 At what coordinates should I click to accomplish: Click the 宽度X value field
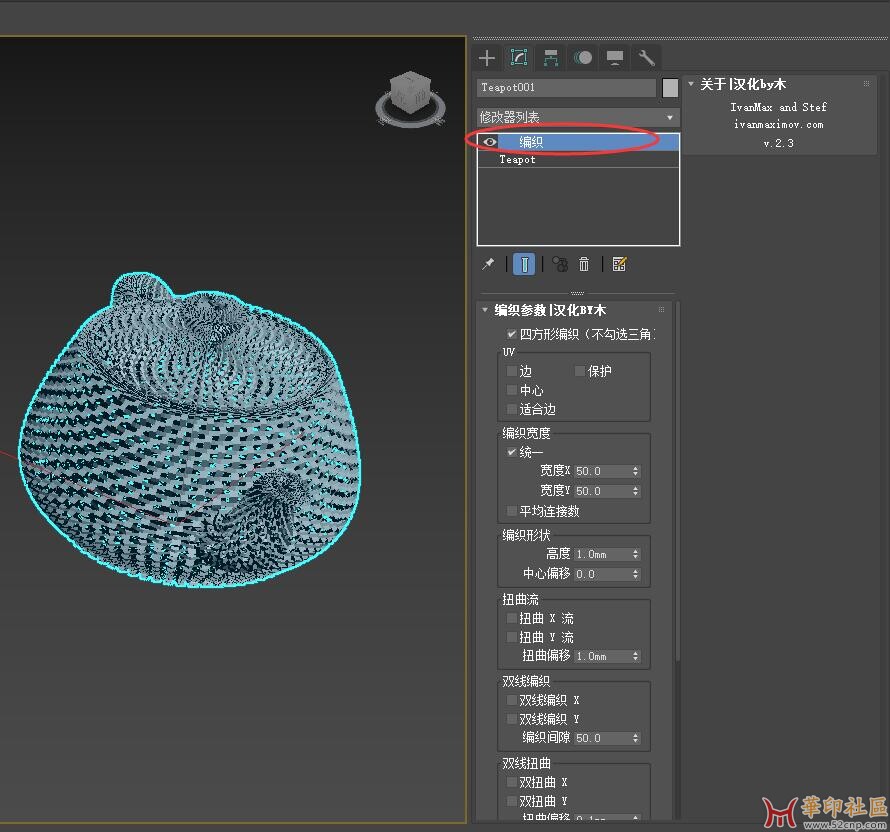[602, 471]
